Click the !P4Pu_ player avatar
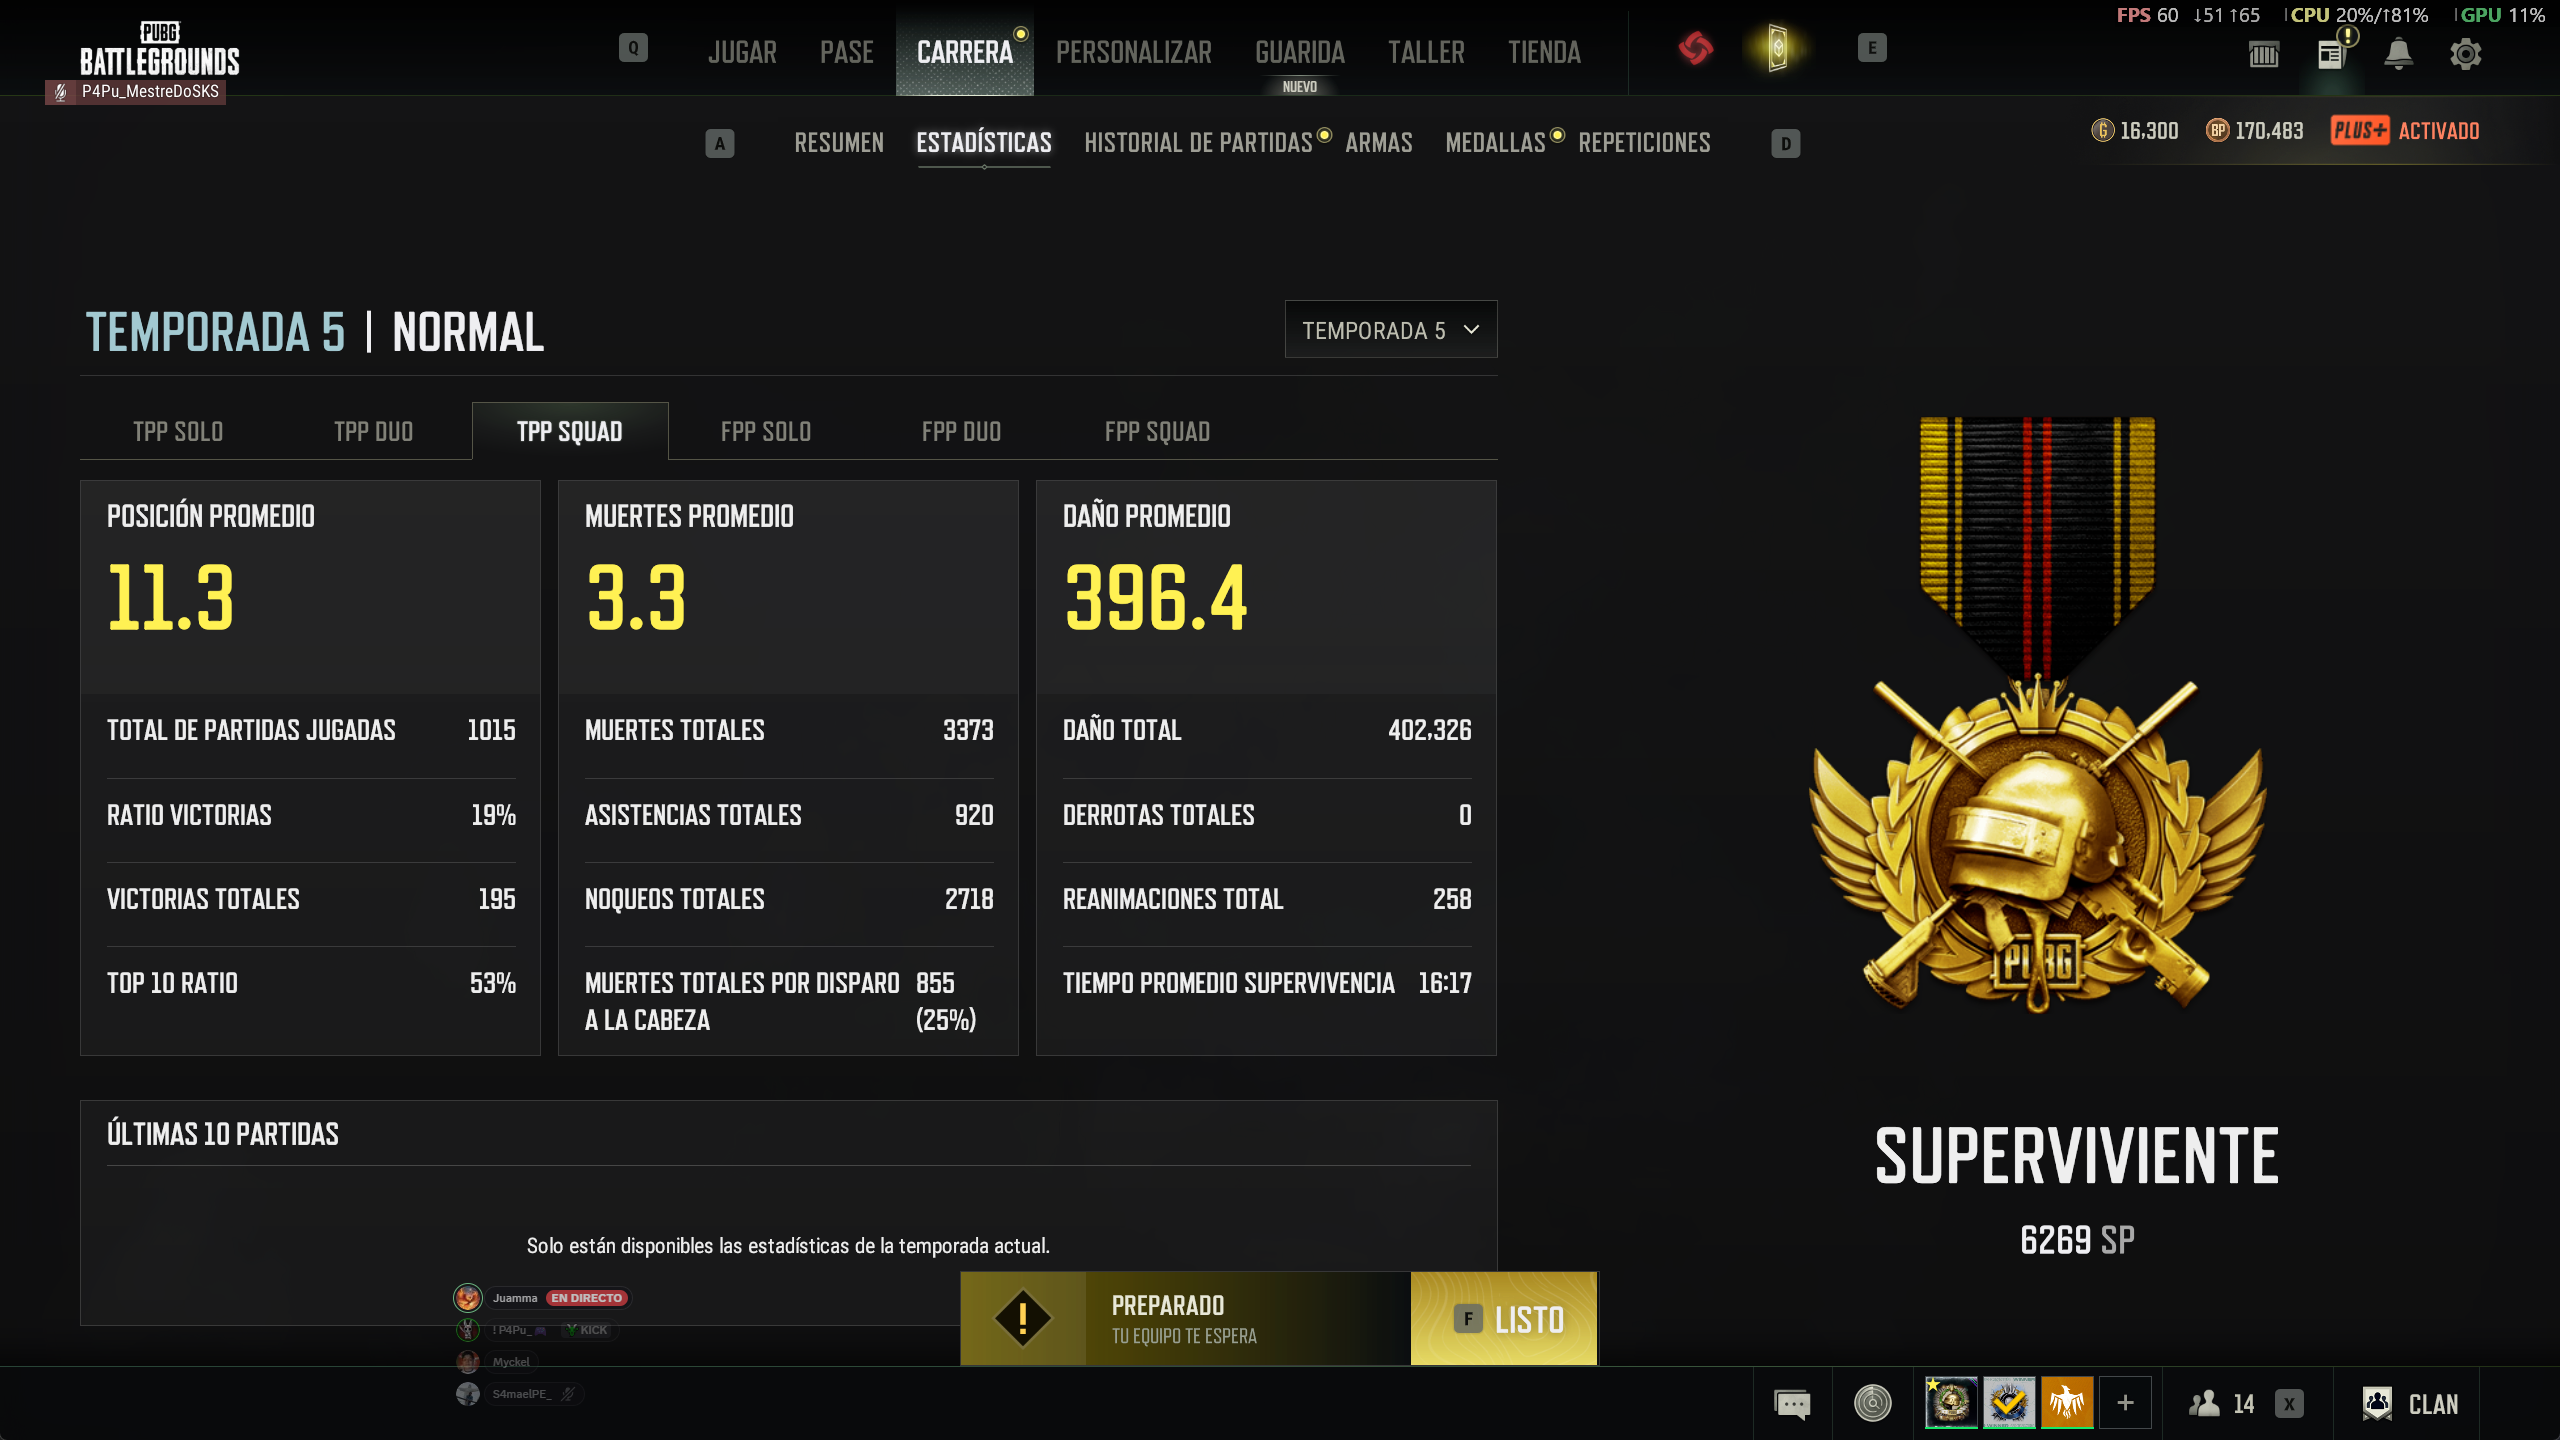The height and width of the screenshot is (1440, 2560). [x=468, y=1330]
